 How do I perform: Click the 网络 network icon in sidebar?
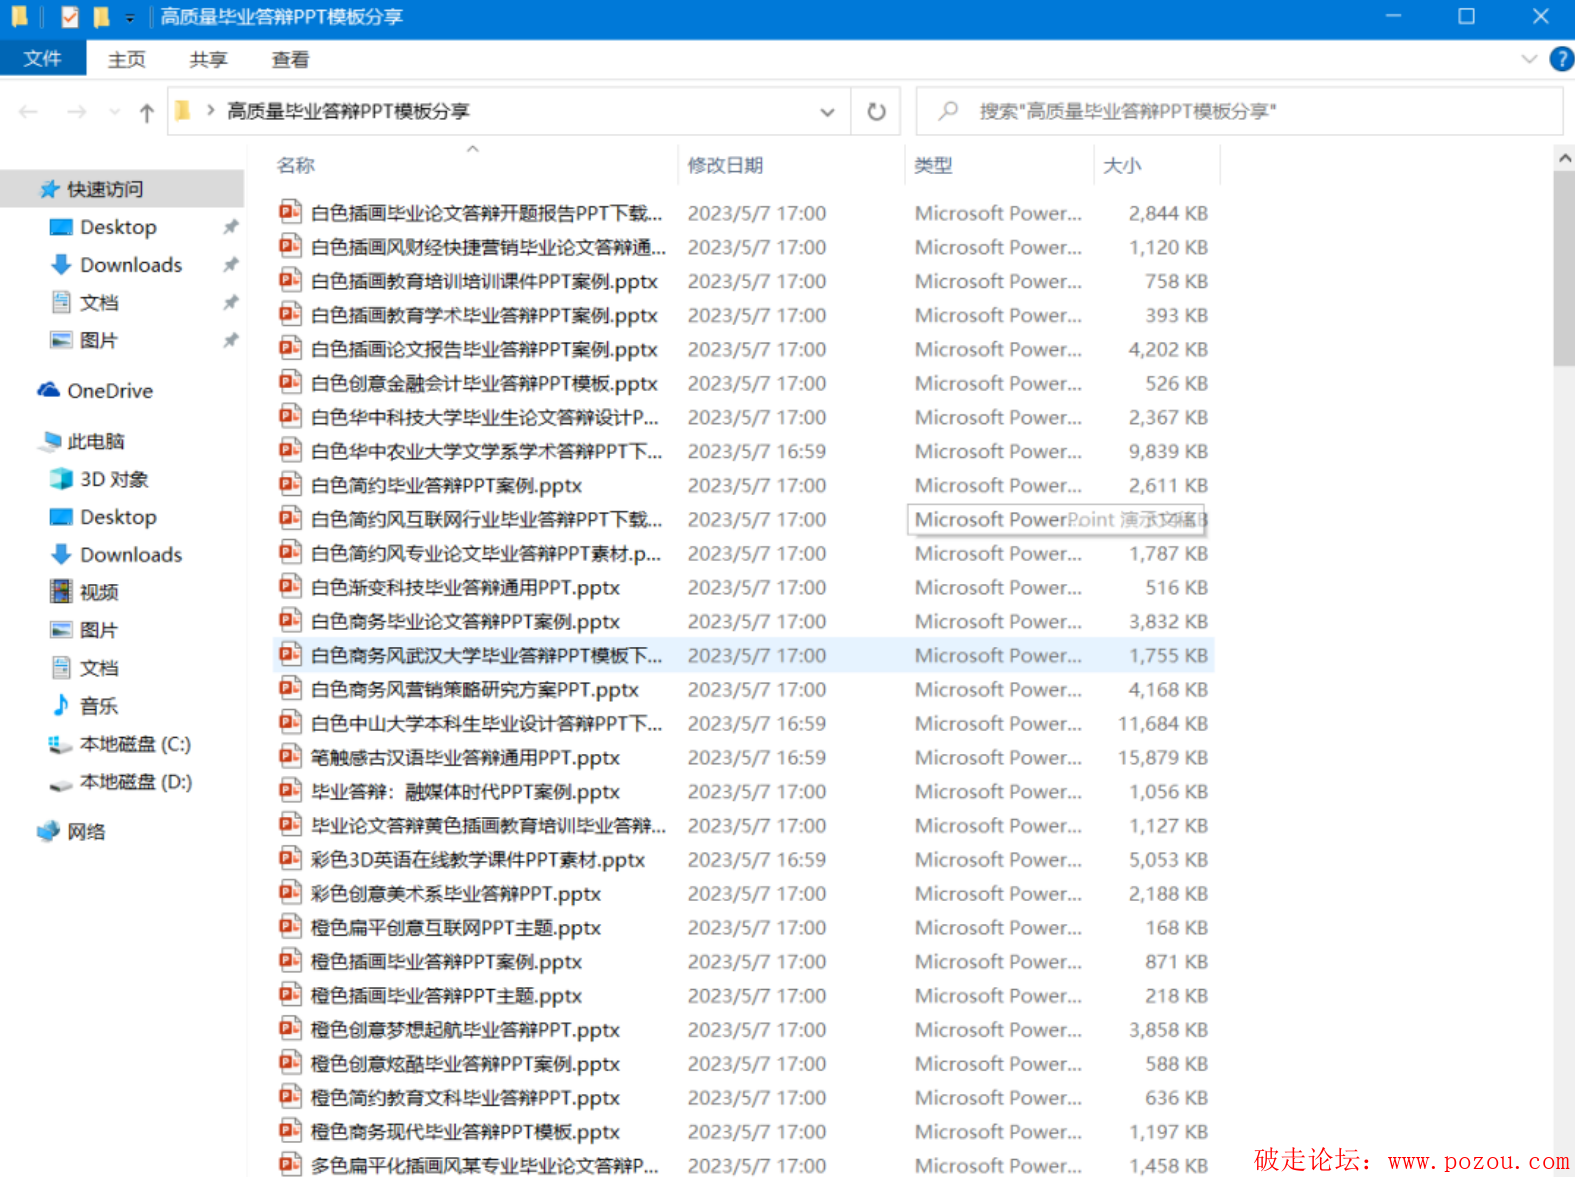[x=48, y=832]
